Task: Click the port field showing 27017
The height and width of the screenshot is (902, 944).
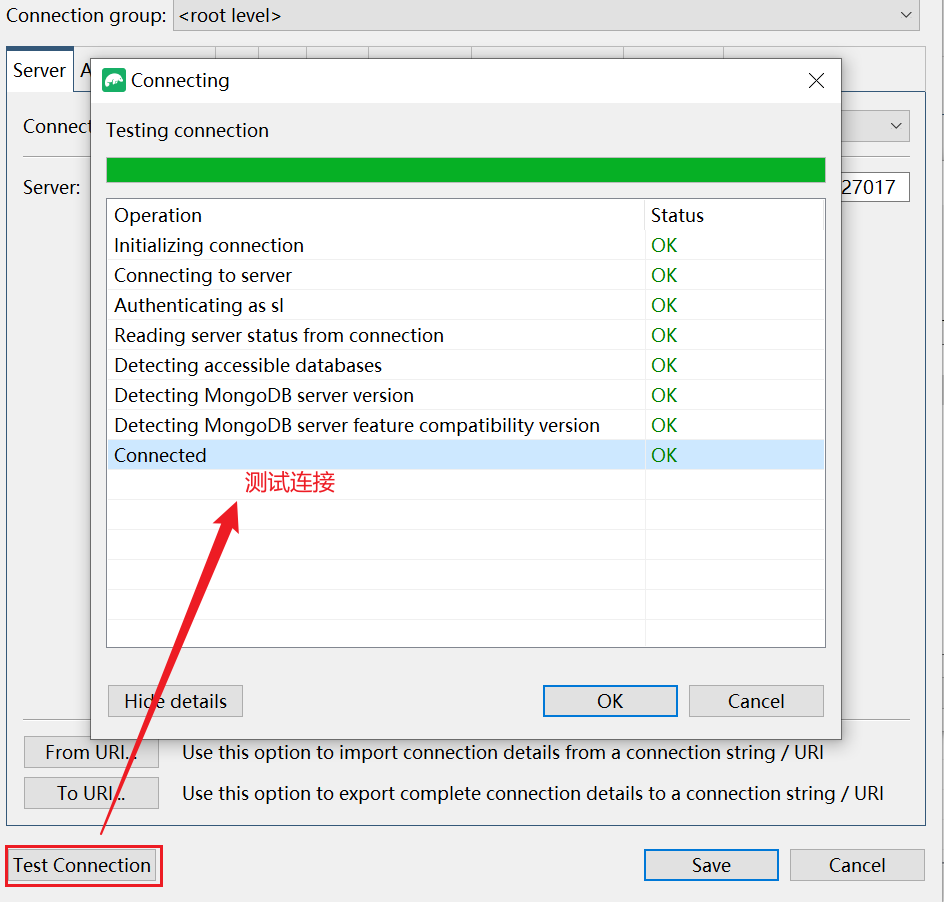Action: 875,187
